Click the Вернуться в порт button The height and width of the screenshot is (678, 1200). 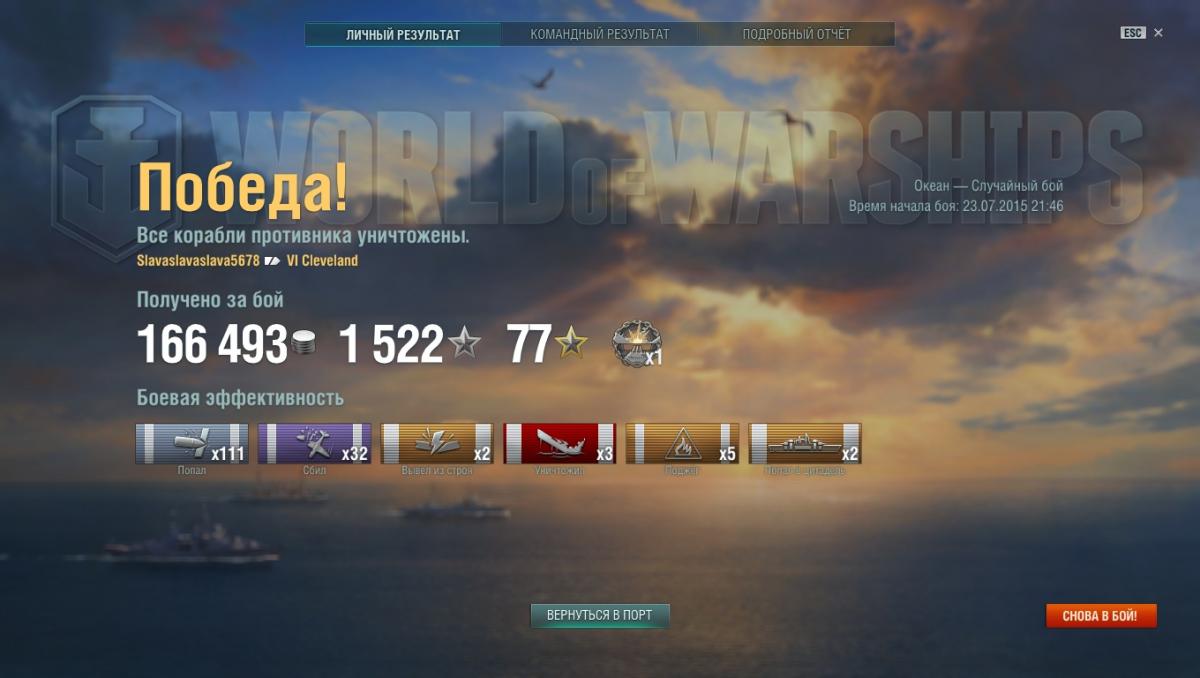tap(599, 615)
